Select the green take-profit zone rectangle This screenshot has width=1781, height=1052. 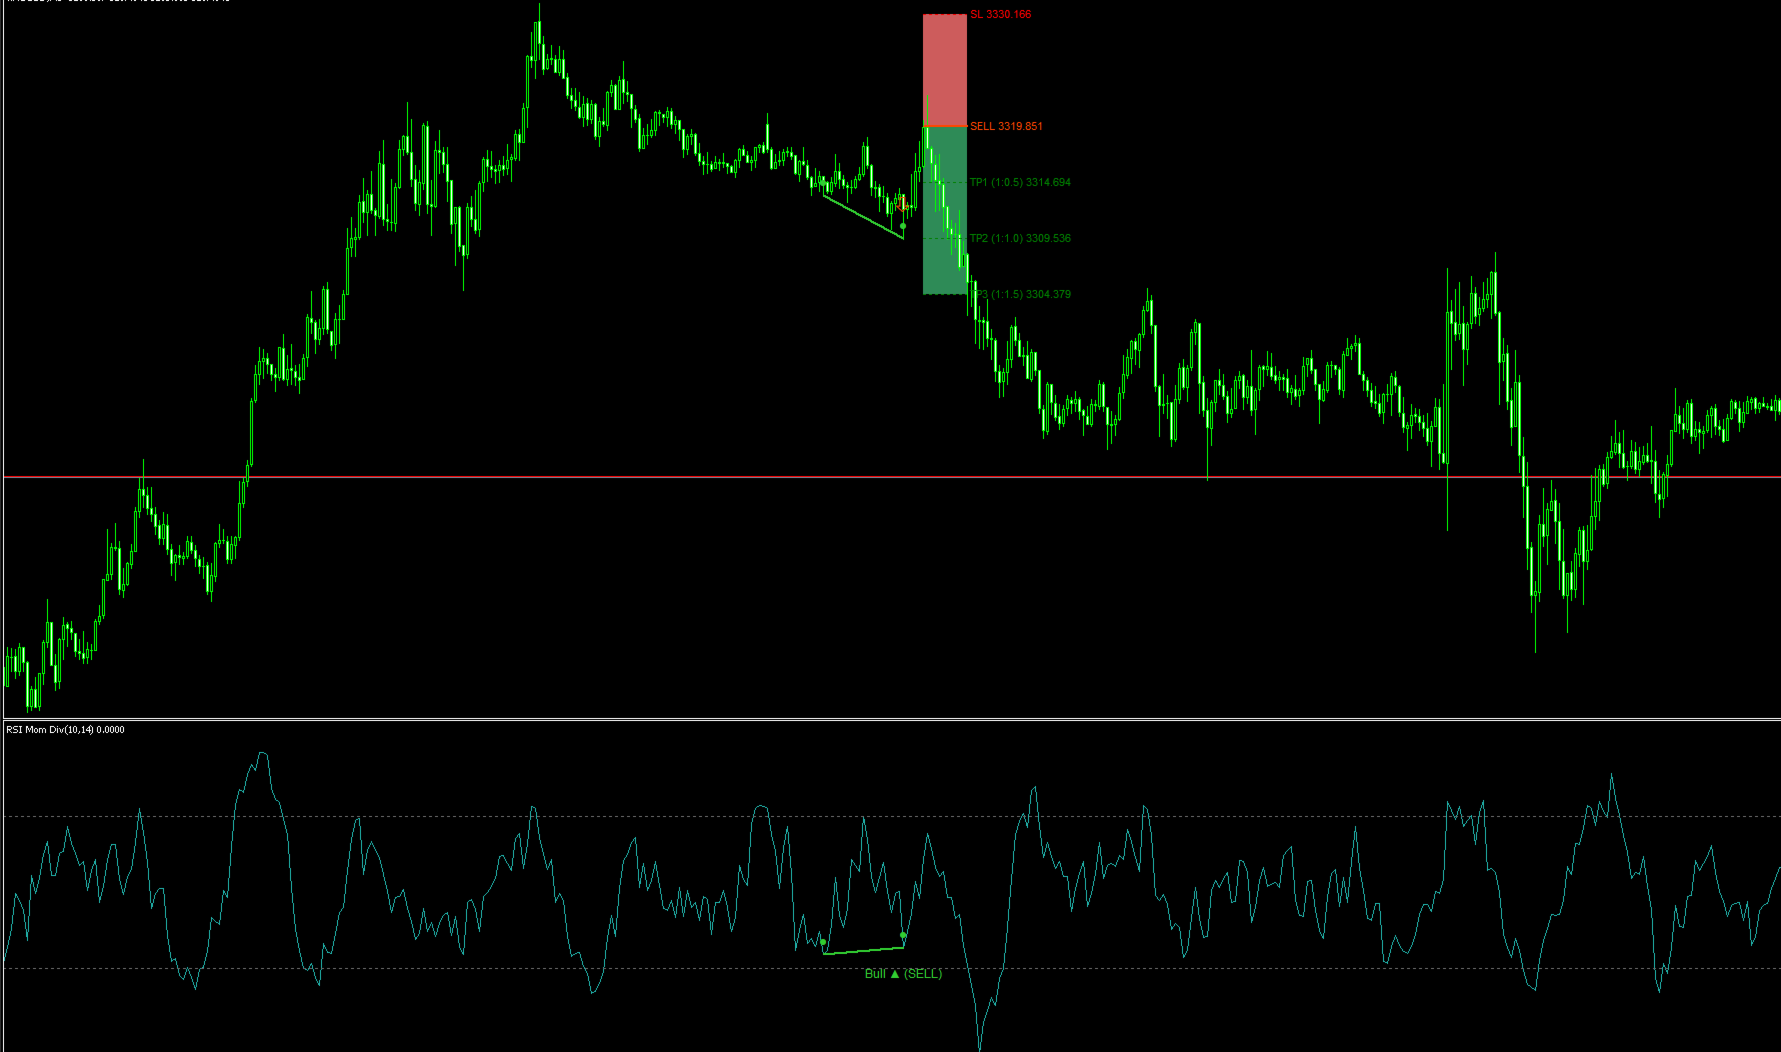(945, 210)
